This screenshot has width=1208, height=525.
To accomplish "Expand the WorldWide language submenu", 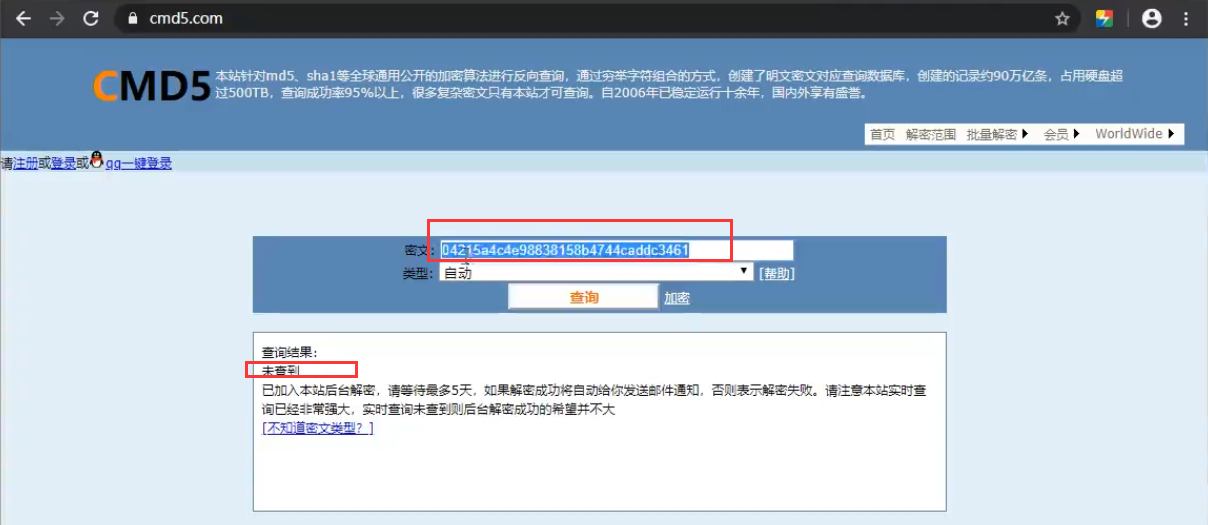I will coord(1134,134).
